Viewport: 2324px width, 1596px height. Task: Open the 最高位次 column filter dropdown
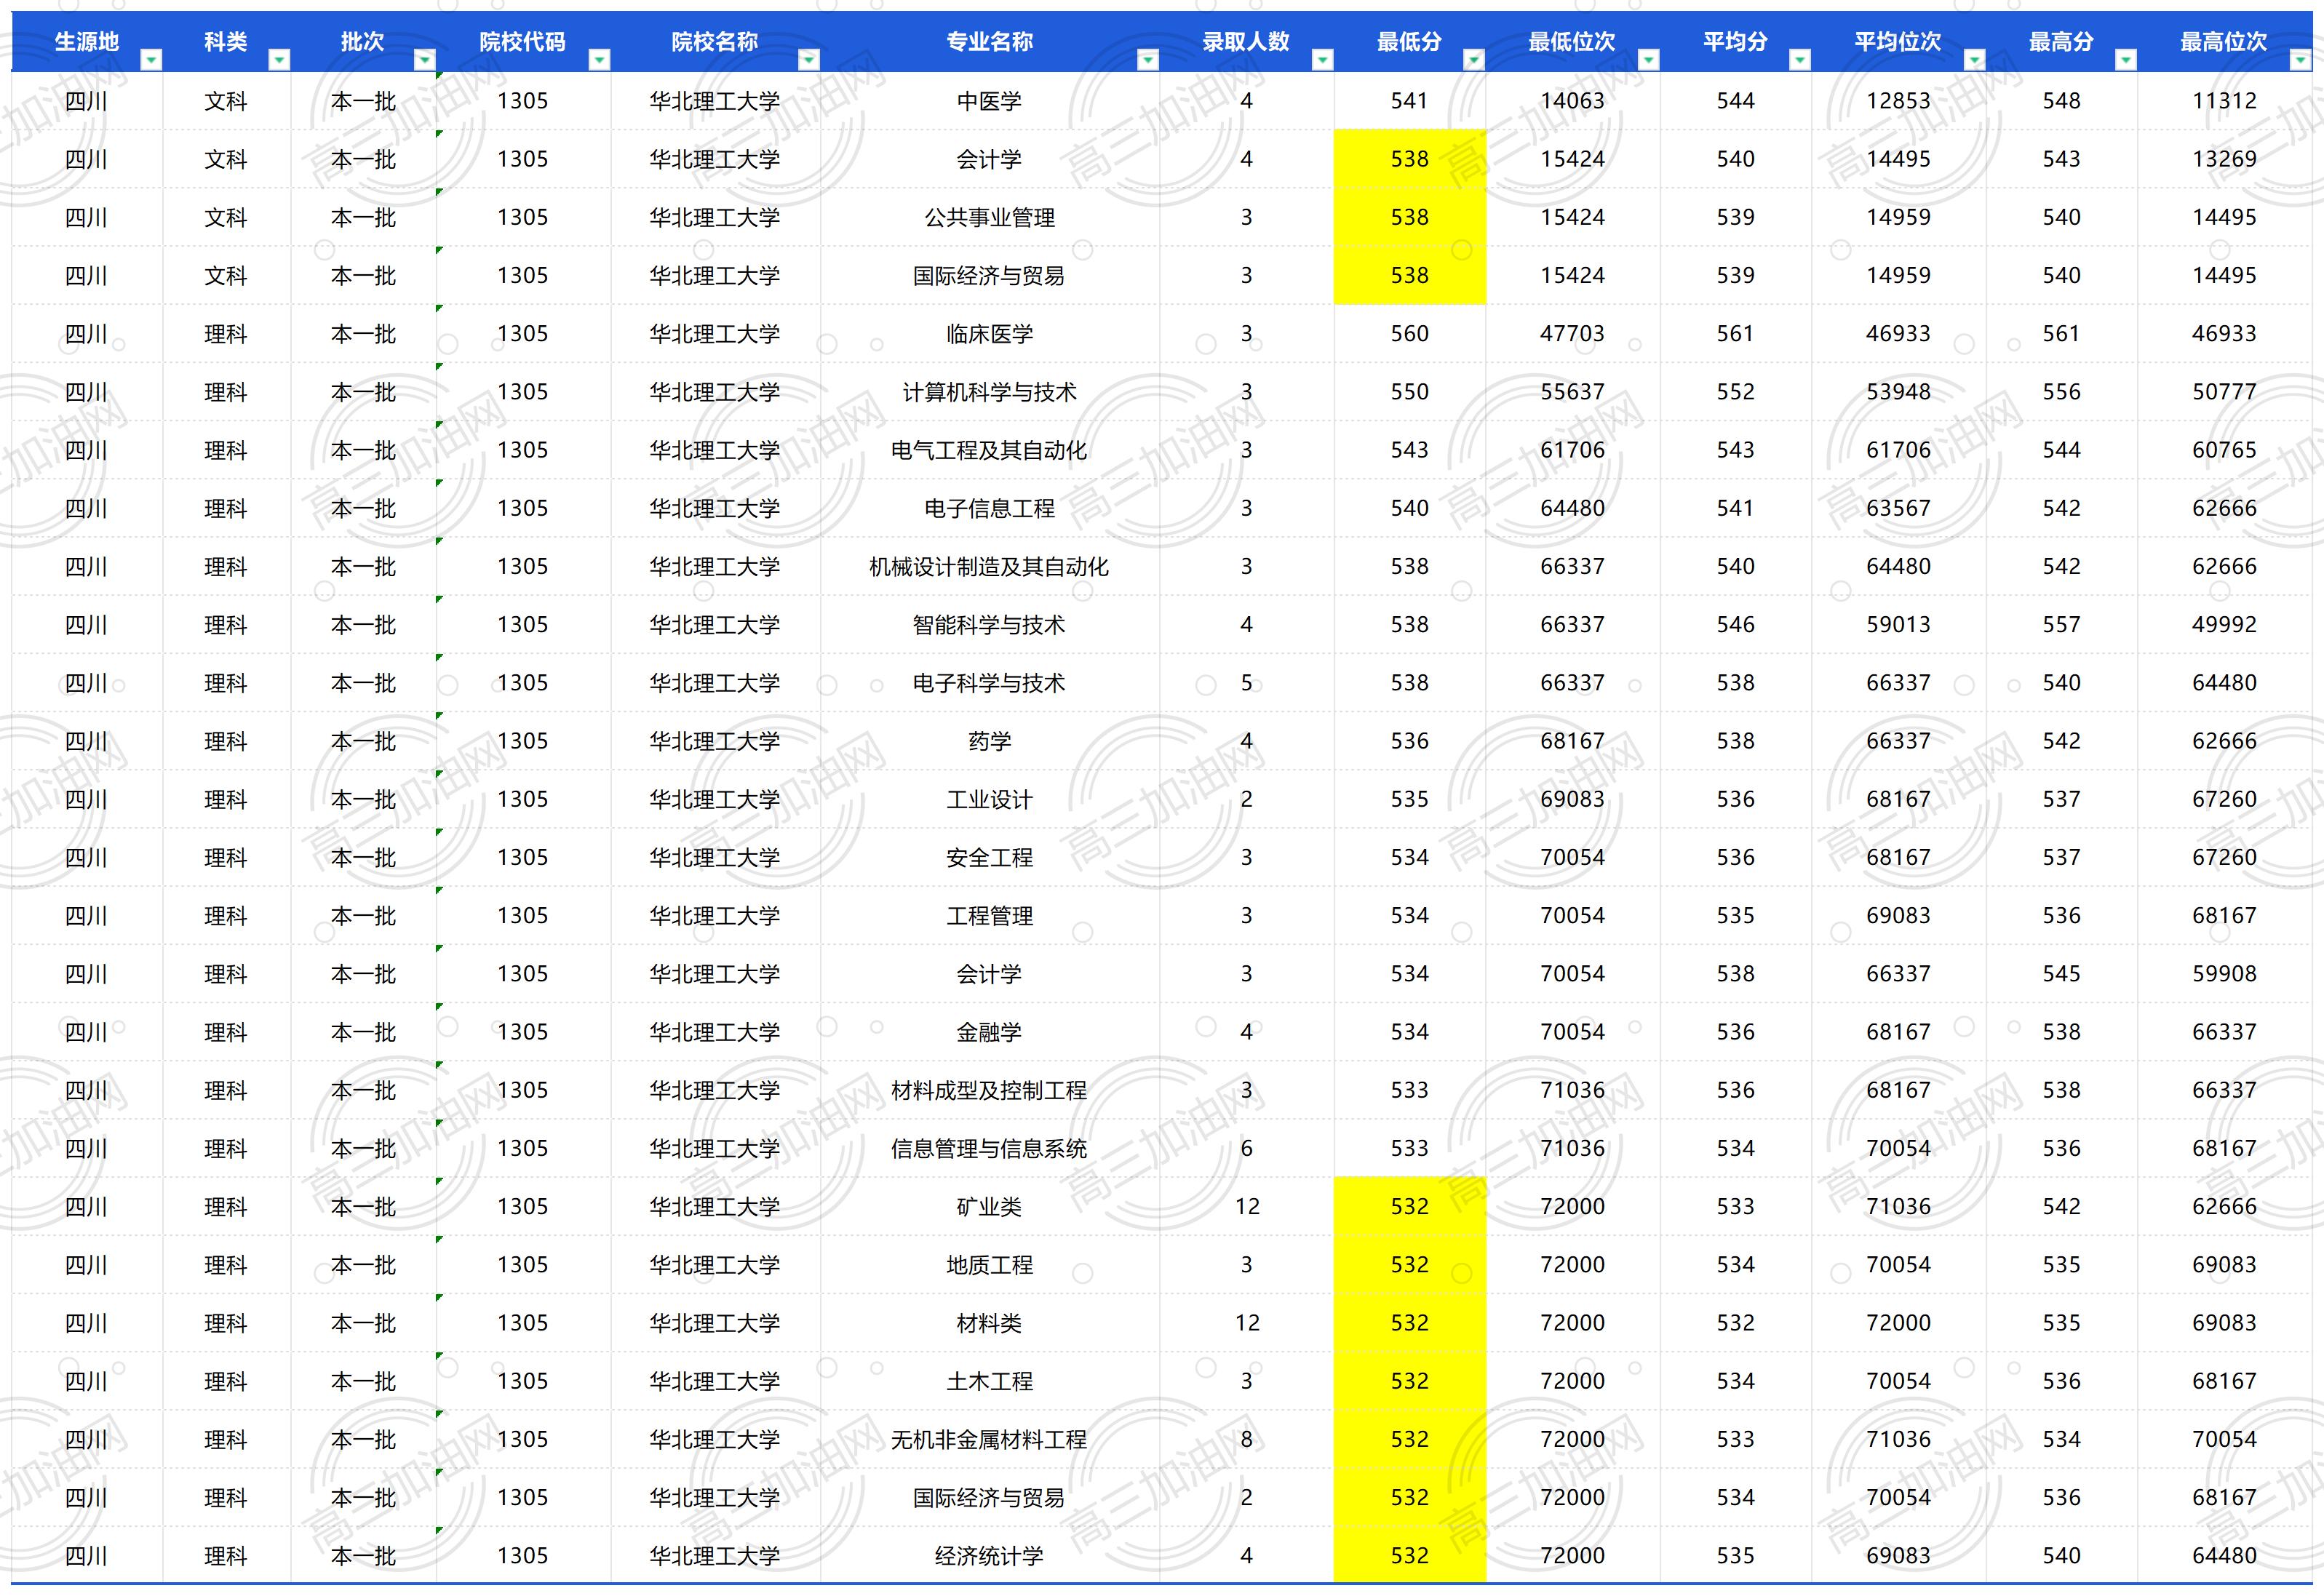2299,60
